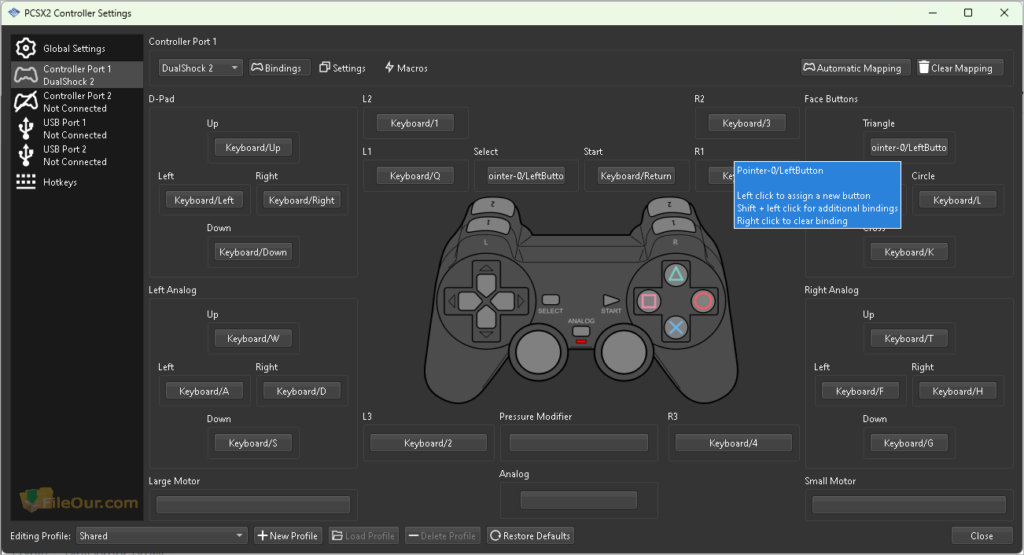Rebind Right Analog Up Keyboard/T button
Image resolution: width=1024 pixels, height=555 pixels.
(909, 338)
